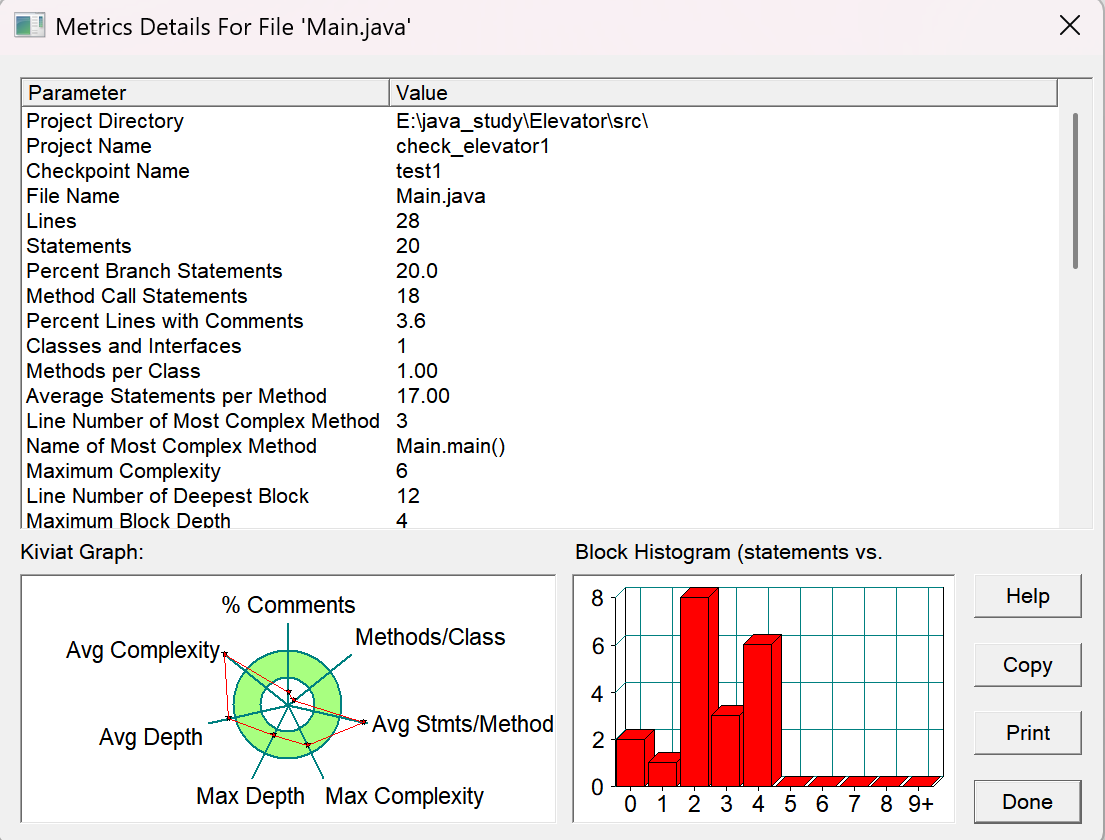This screenshot has height=840, width=1105.
Task: Click the Value column header
Action: [723, 92]
